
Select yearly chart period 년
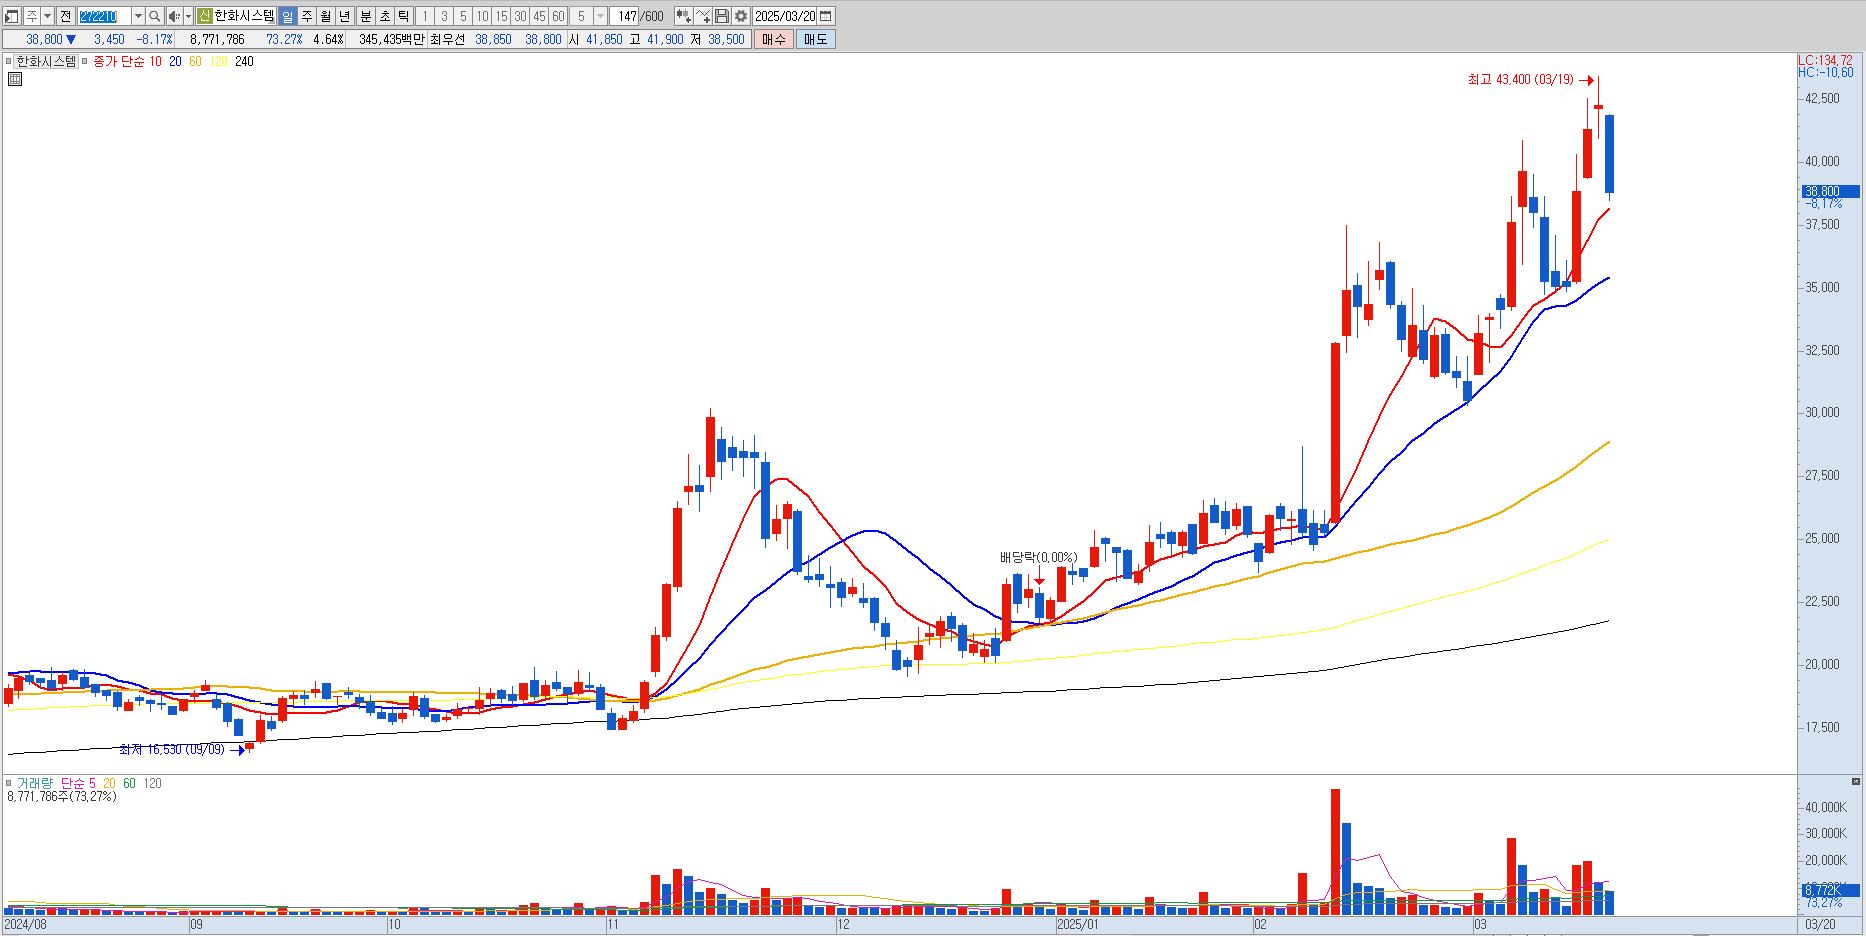click(x=344, y=16)
